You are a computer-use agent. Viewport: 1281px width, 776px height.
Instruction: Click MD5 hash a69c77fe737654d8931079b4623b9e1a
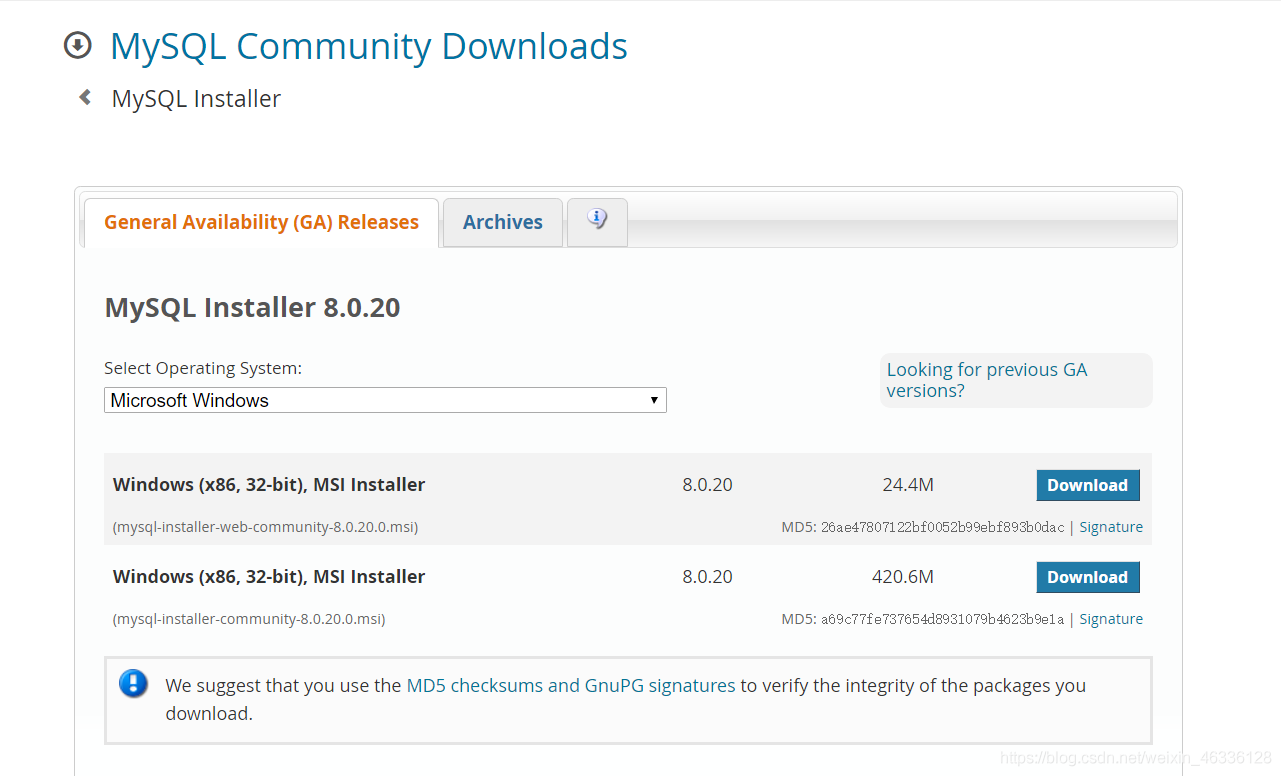(943, 619)
